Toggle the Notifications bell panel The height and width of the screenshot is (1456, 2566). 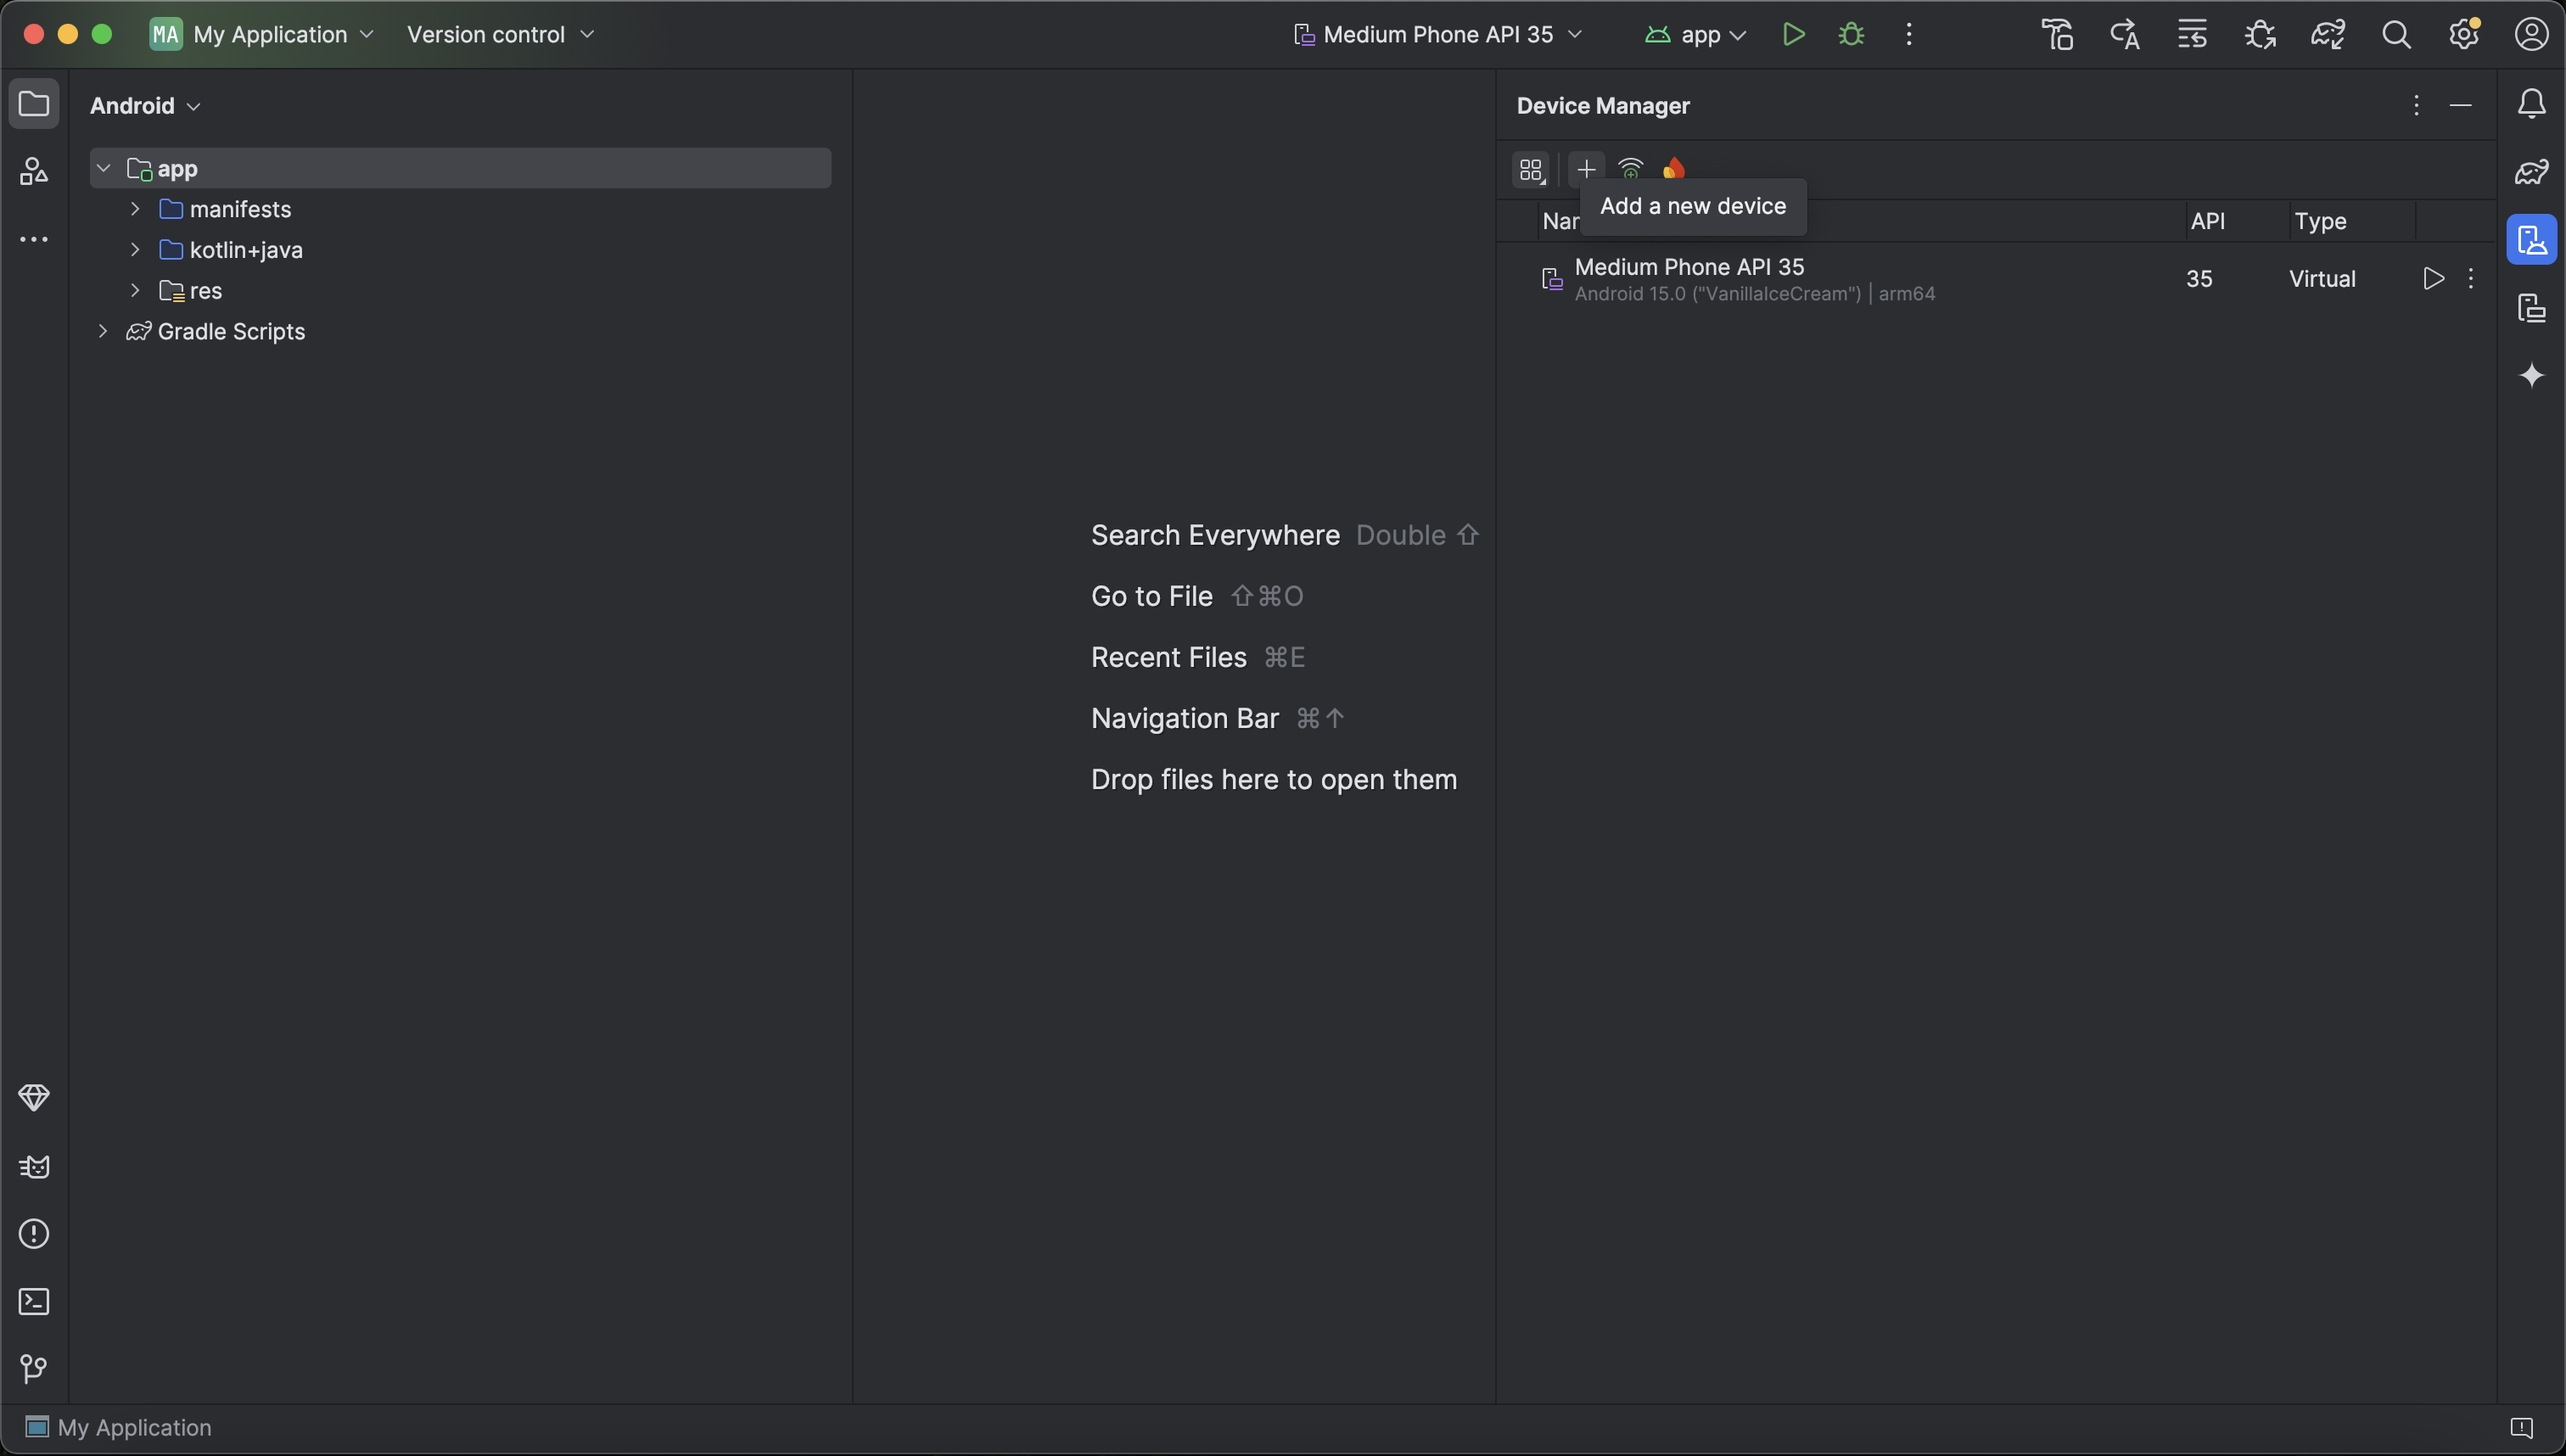[2531, 104]
